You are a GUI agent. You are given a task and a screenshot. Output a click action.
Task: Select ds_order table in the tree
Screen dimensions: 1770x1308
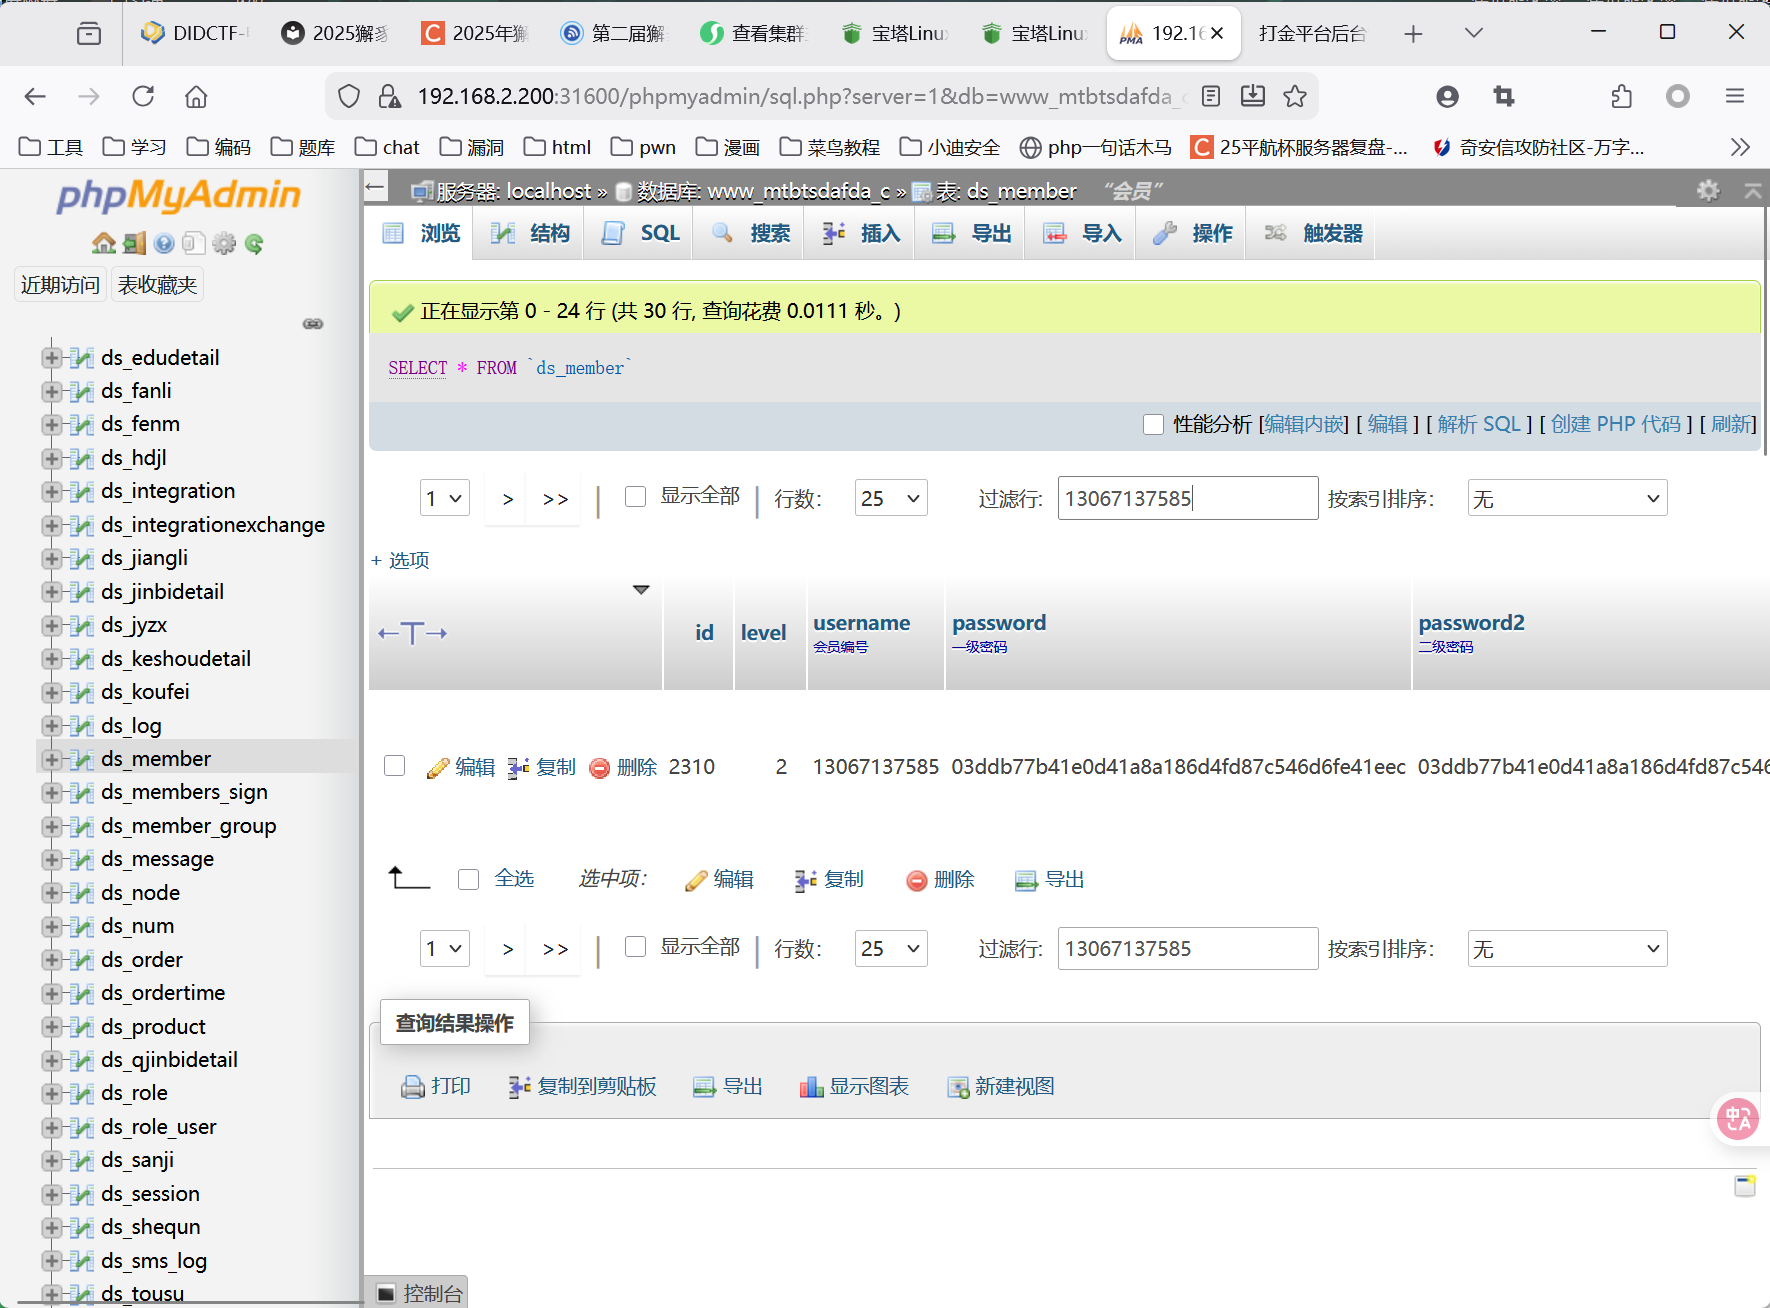point(142,960)
